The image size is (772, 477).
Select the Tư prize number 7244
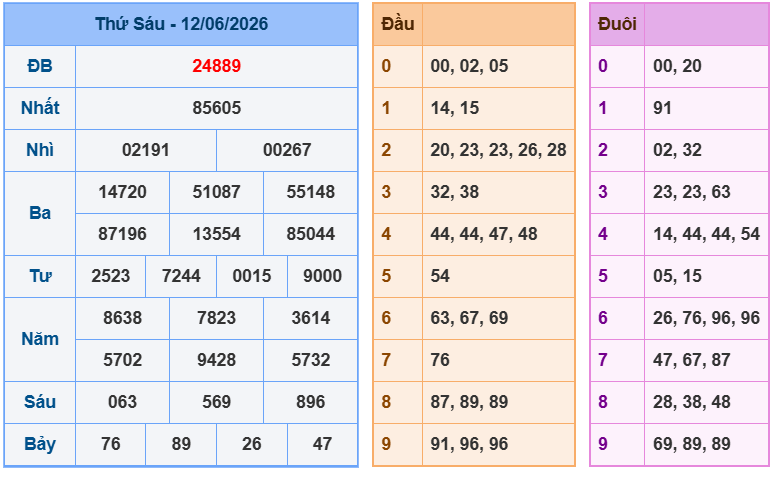pyautogui.click(x=181, y=276)
